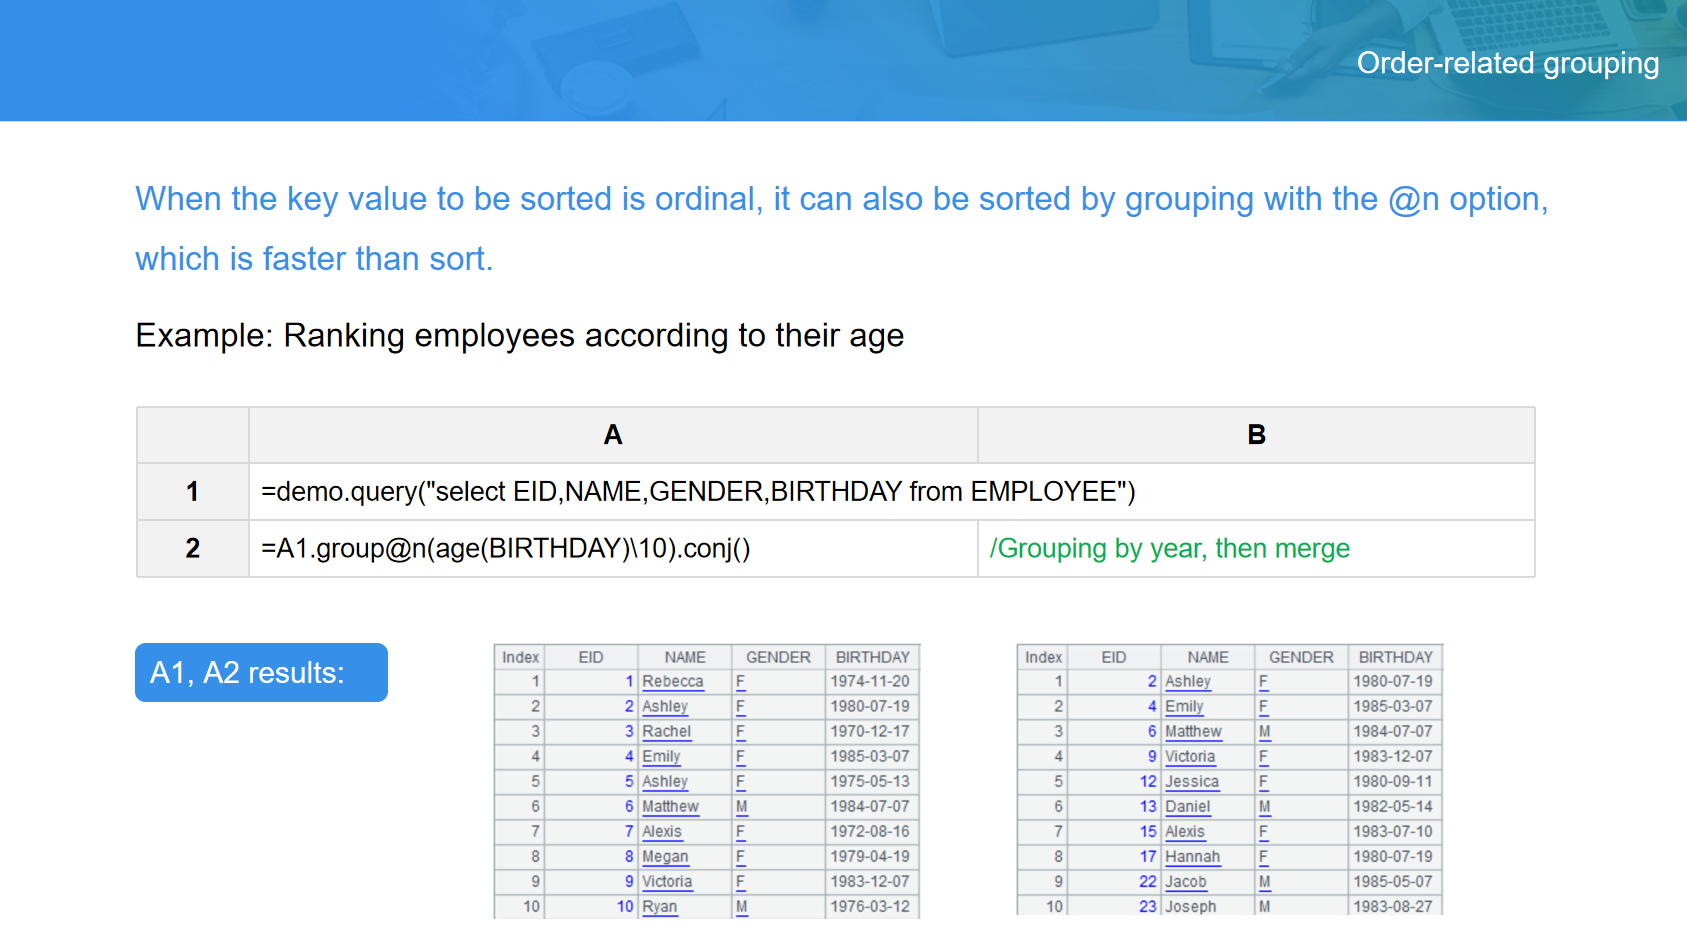Select column header B in the code grid
1687x949 pixels.
point(1256,435)
